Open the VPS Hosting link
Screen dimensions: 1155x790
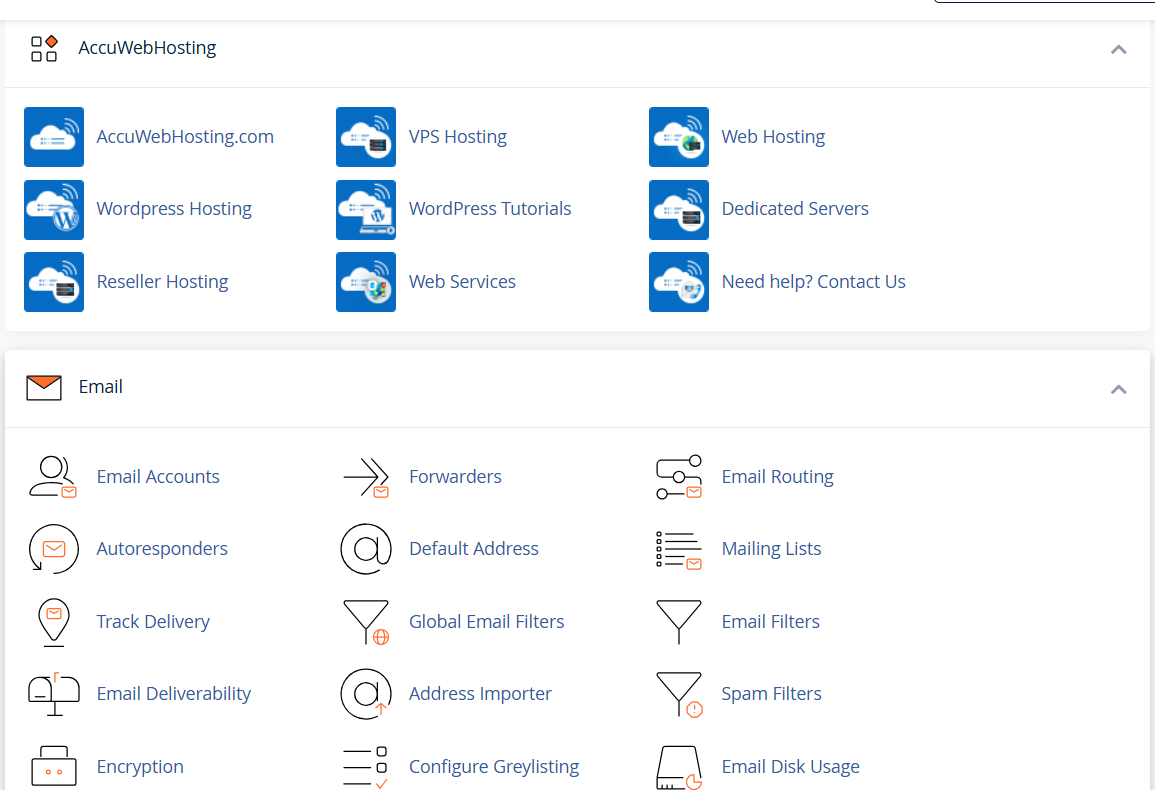pos(457,136)
